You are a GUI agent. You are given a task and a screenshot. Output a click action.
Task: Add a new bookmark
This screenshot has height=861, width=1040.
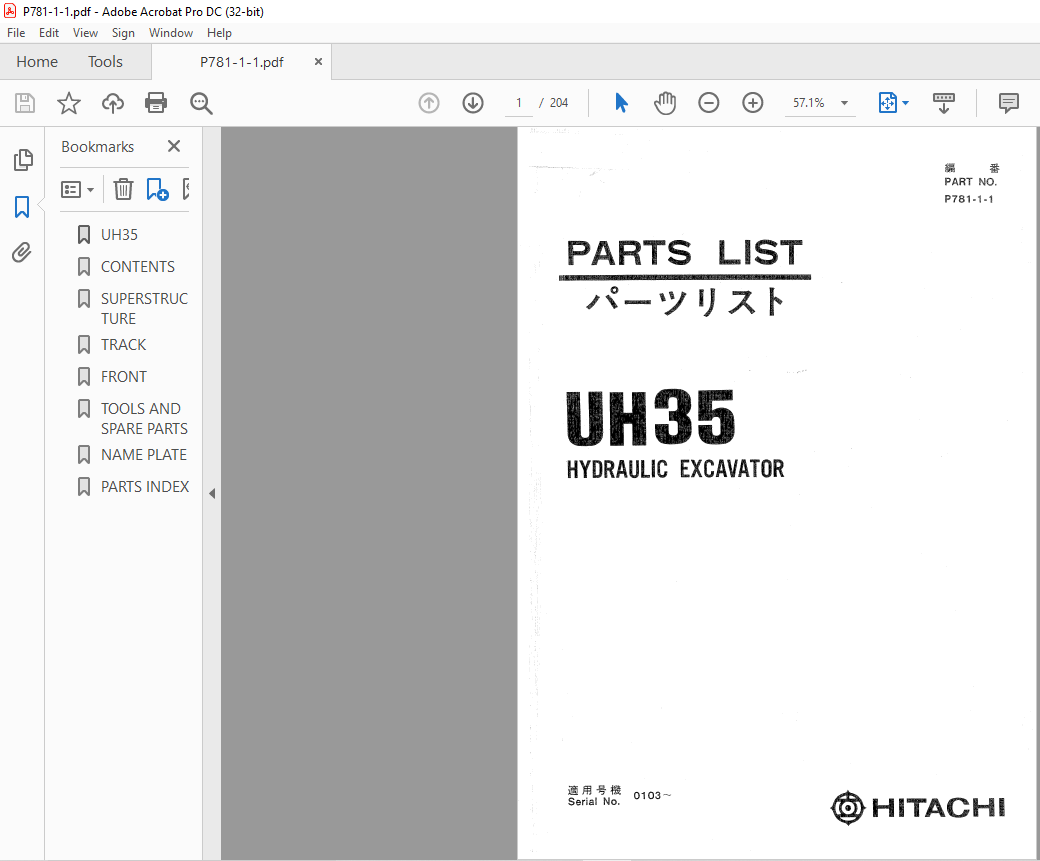(x=157, y=189)
